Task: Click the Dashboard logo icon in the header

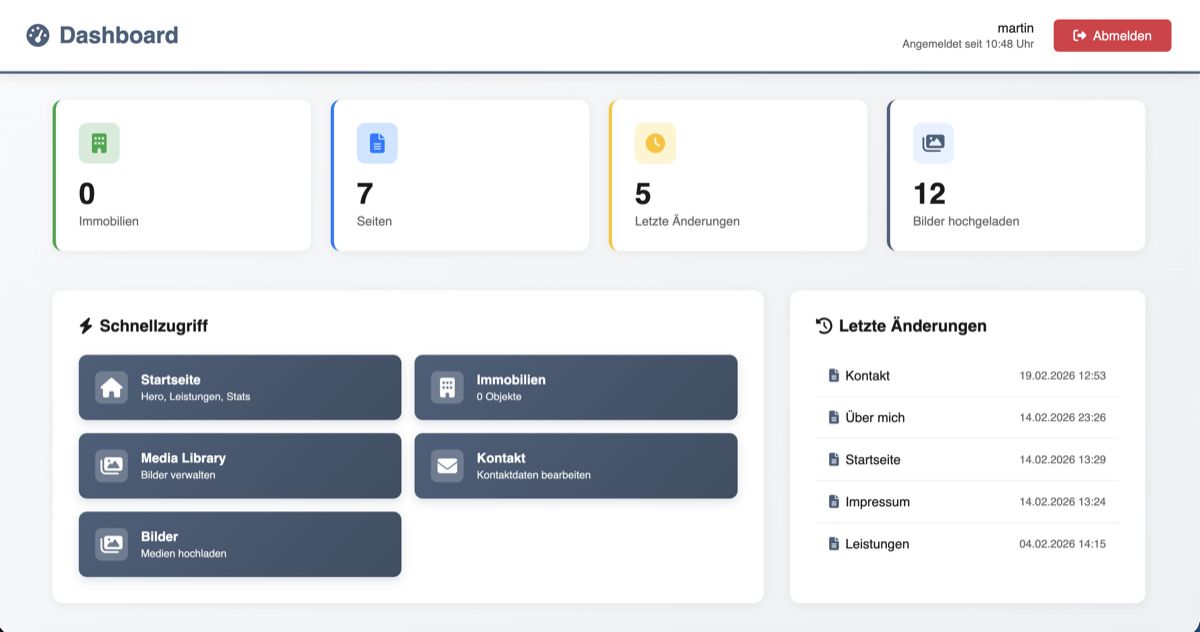Action: point(37,34)
